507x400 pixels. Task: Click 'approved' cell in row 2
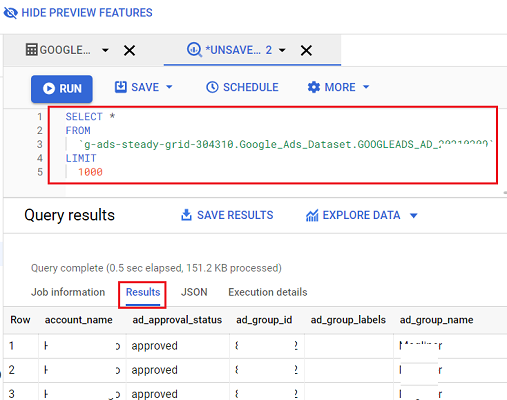pyautogui.click(x=155, y=370)
